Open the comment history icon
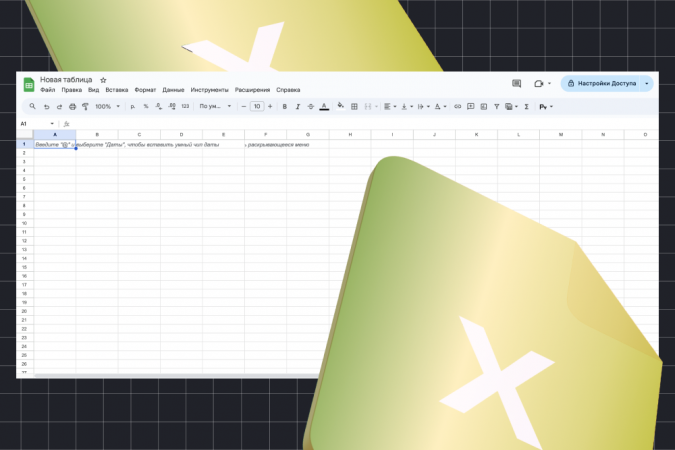The width and height of the screenshot is (675, 450). (x=517, y=84)
